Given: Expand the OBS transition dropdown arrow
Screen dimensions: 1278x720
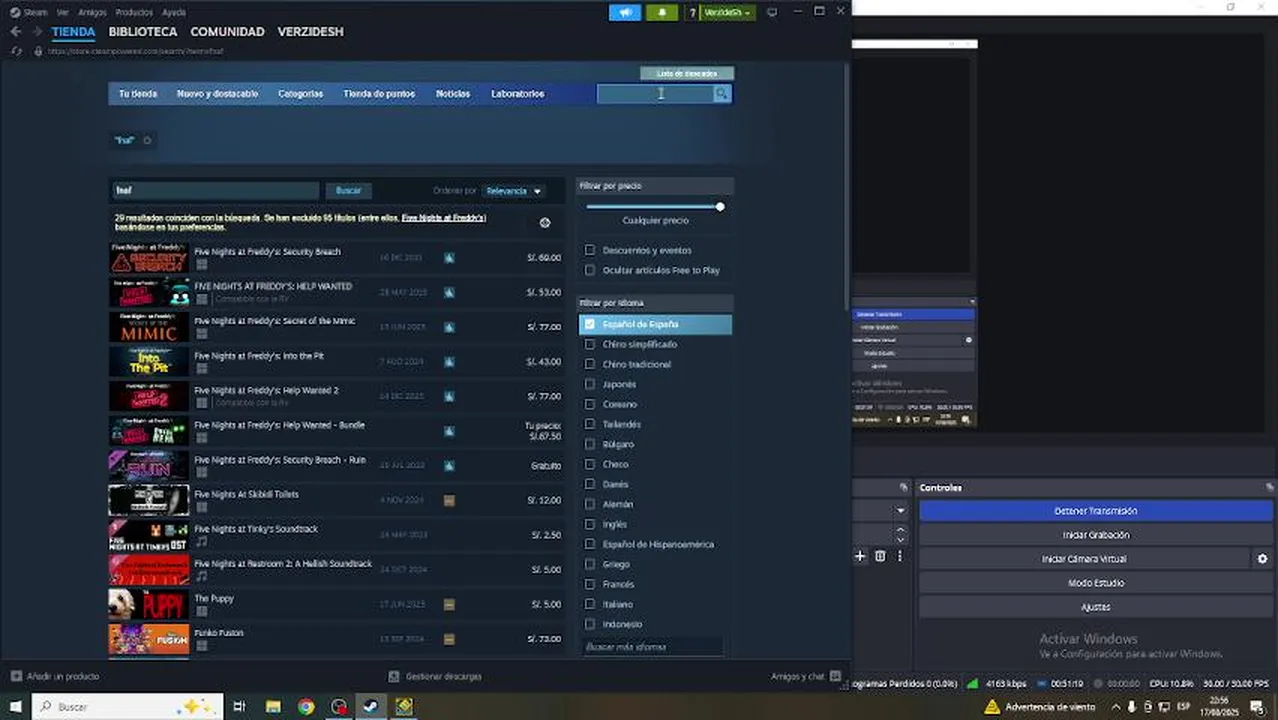Looking at the screenshot, I should click(900, 510).
